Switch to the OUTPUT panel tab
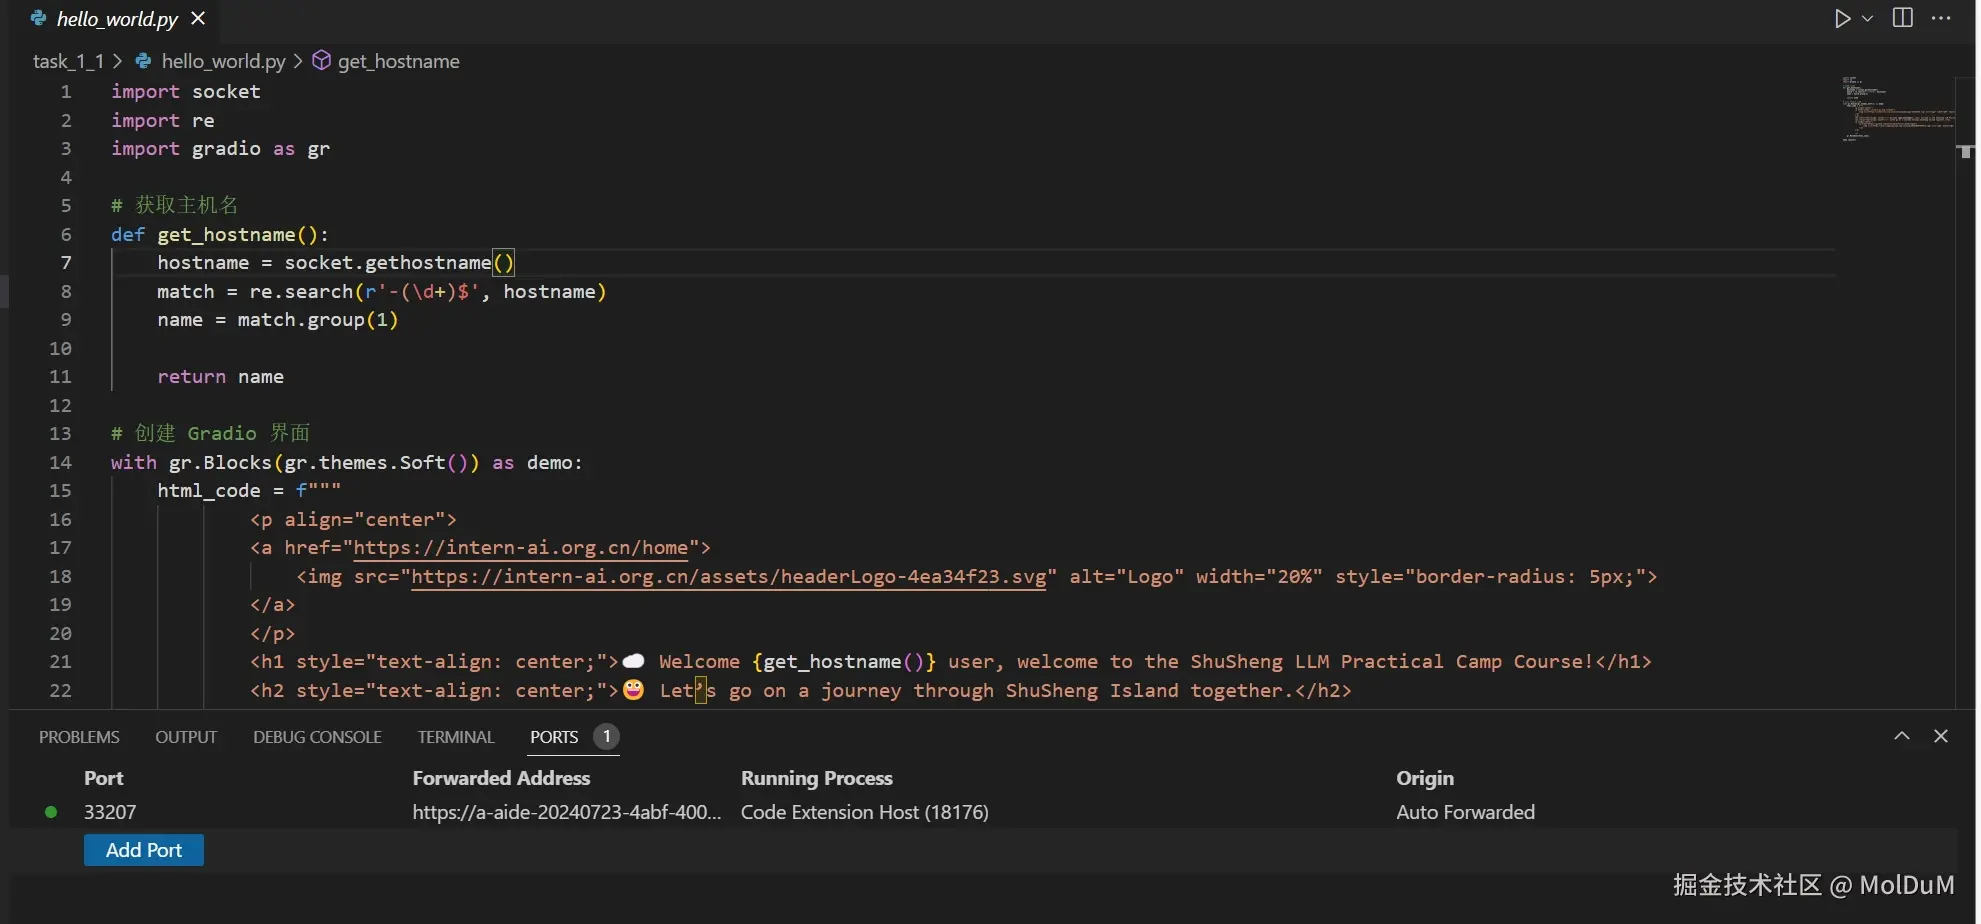Screen dimensions: 1981x924 [x=186, y=737]
